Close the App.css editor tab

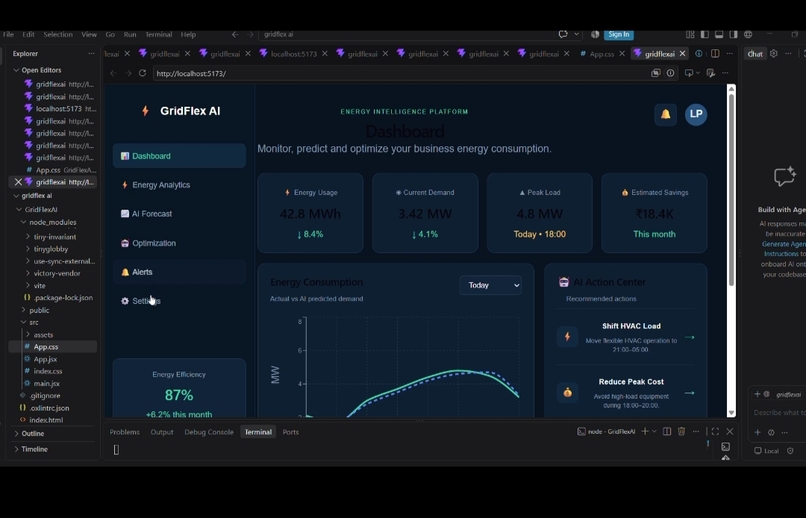pyautogui.click(x=622, y=53)
